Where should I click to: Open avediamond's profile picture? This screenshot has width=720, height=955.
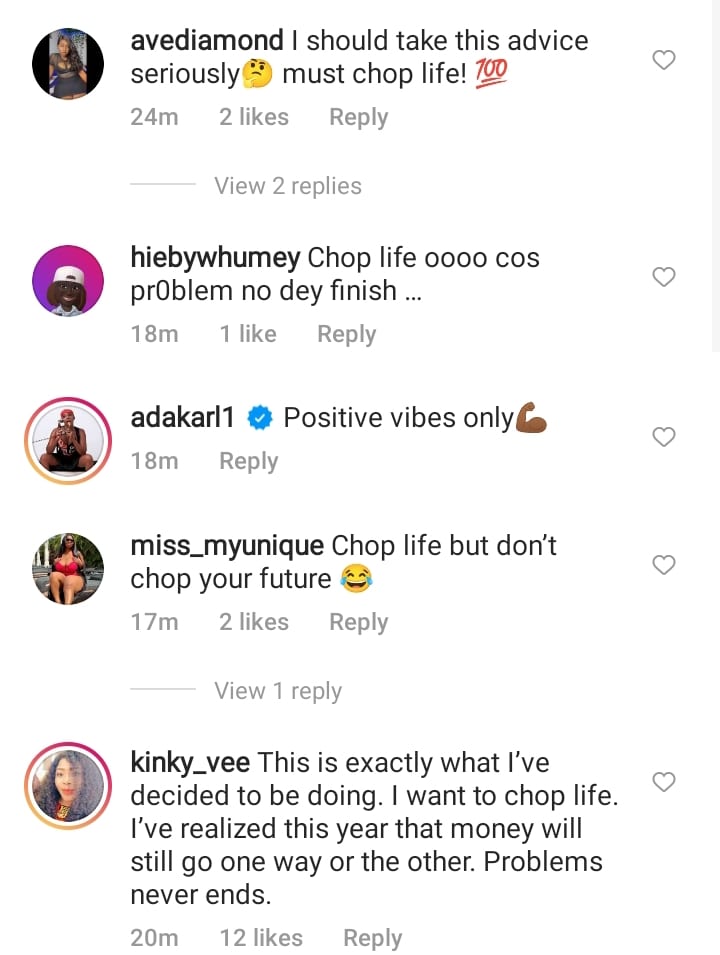coord(68,63)
